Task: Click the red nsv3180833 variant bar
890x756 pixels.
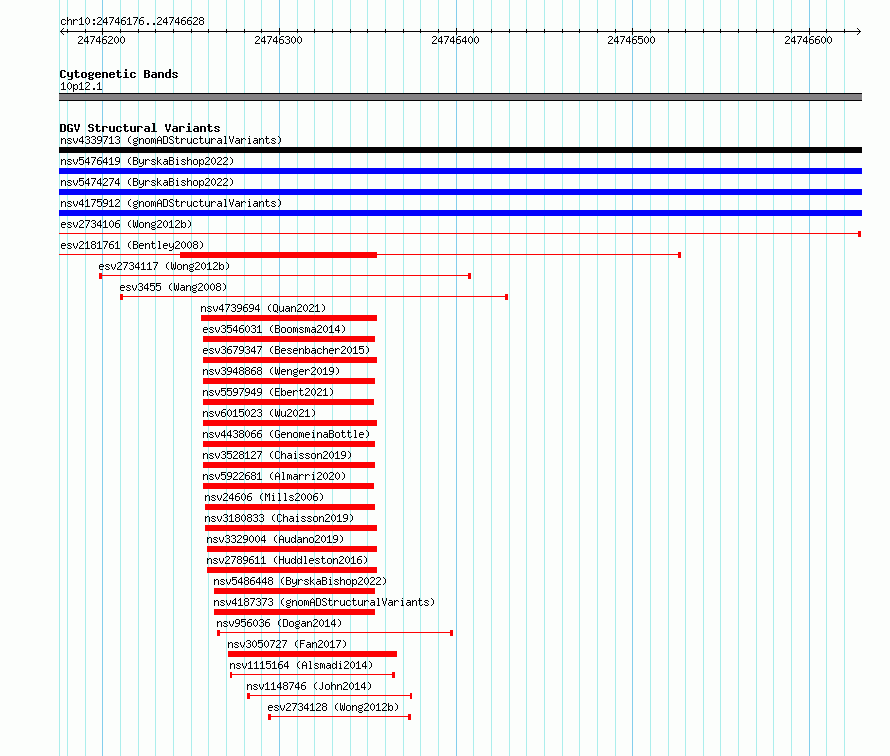Action: [x=291, y=528]
